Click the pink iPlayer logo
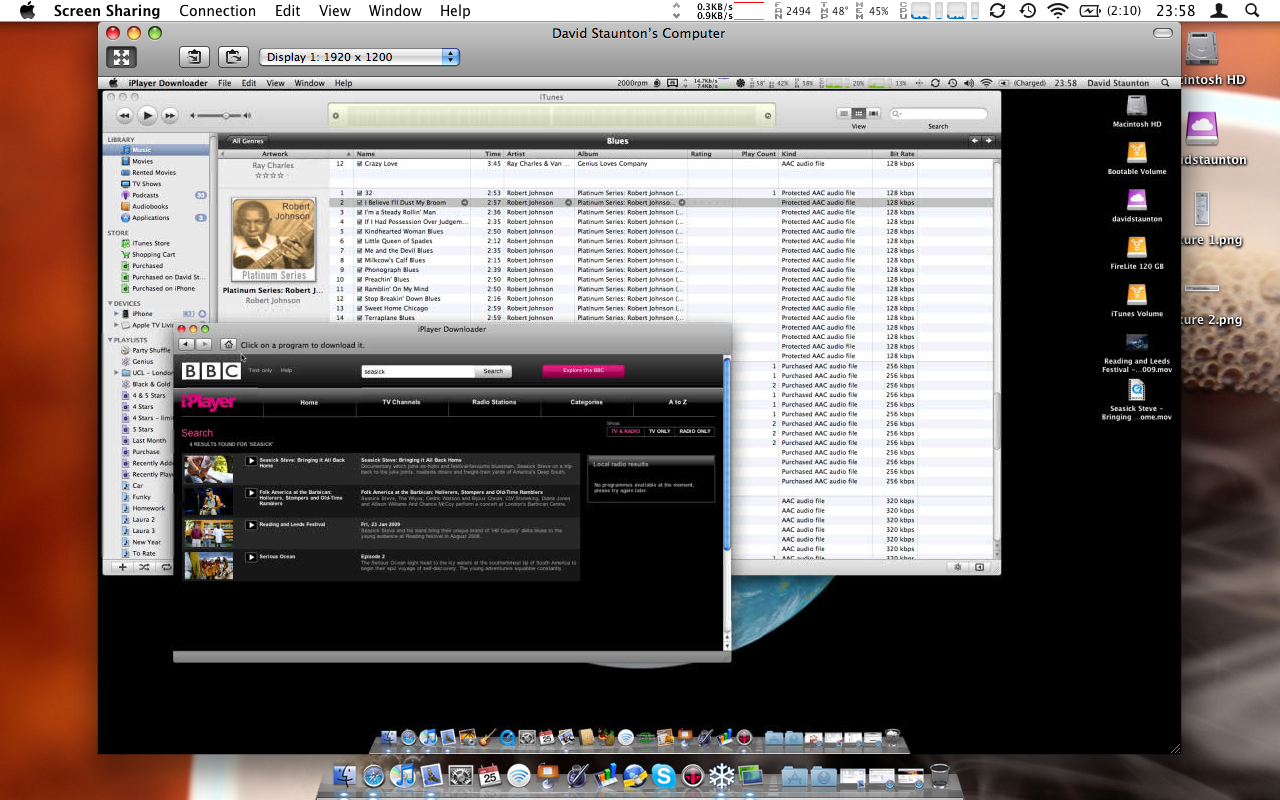This screenshot has height=800, width=1280. click(x=208, y=402)
